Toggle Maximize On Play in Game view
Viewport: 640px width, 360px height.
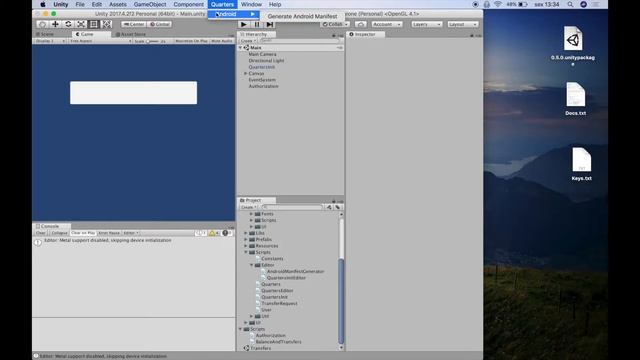(191, 41)
